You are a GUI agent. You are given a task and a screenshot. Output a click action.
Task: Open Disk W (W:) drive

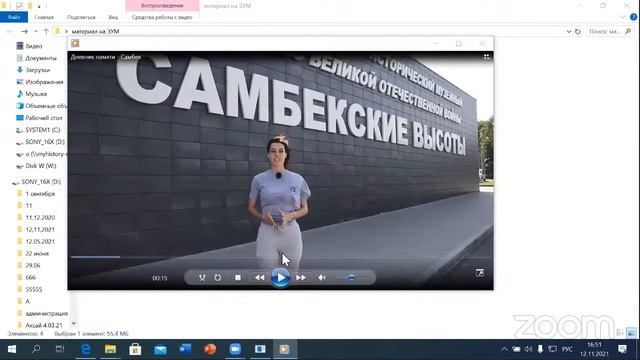[x=36, y=166]
